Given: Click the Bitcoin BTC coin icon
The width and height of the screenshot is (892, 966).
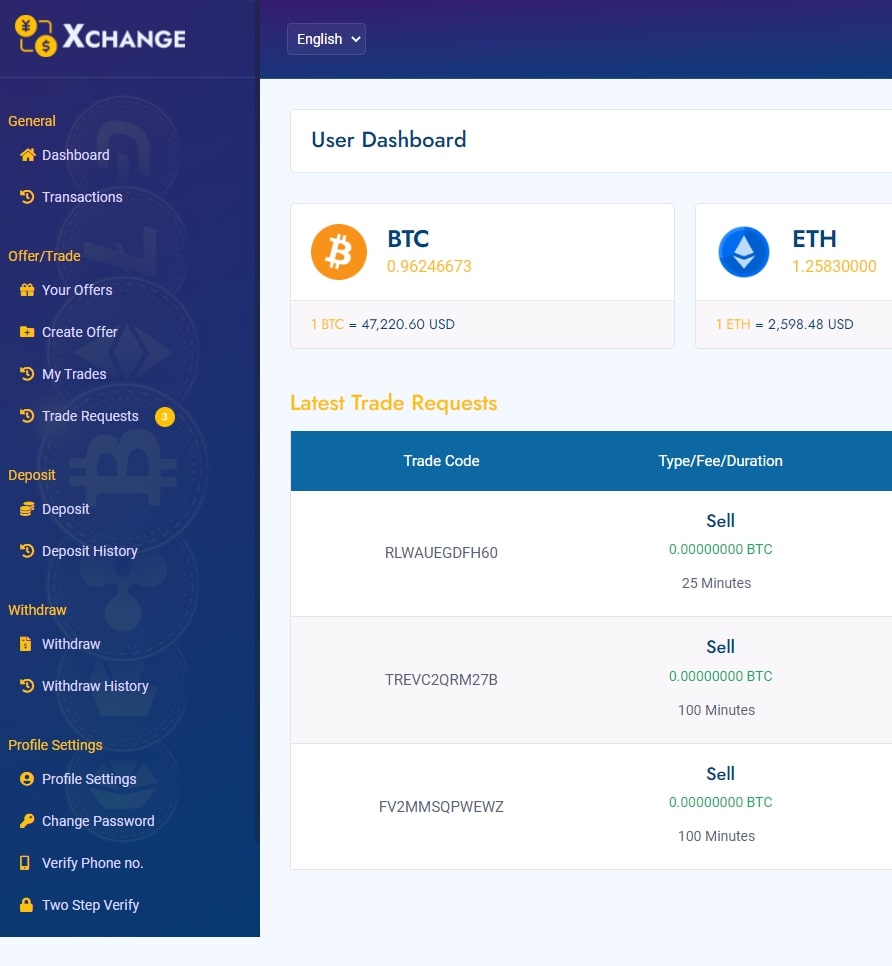Looking at the screenshot, I should pyautogui.click(x=339, y=252).
